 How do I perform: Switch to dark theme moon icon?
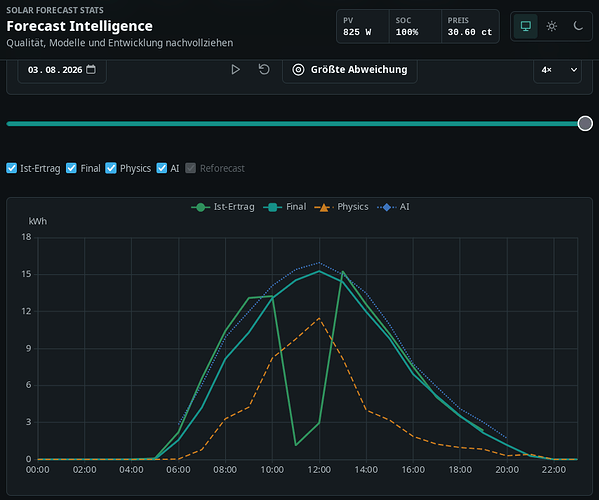click(x=578, y=26)
